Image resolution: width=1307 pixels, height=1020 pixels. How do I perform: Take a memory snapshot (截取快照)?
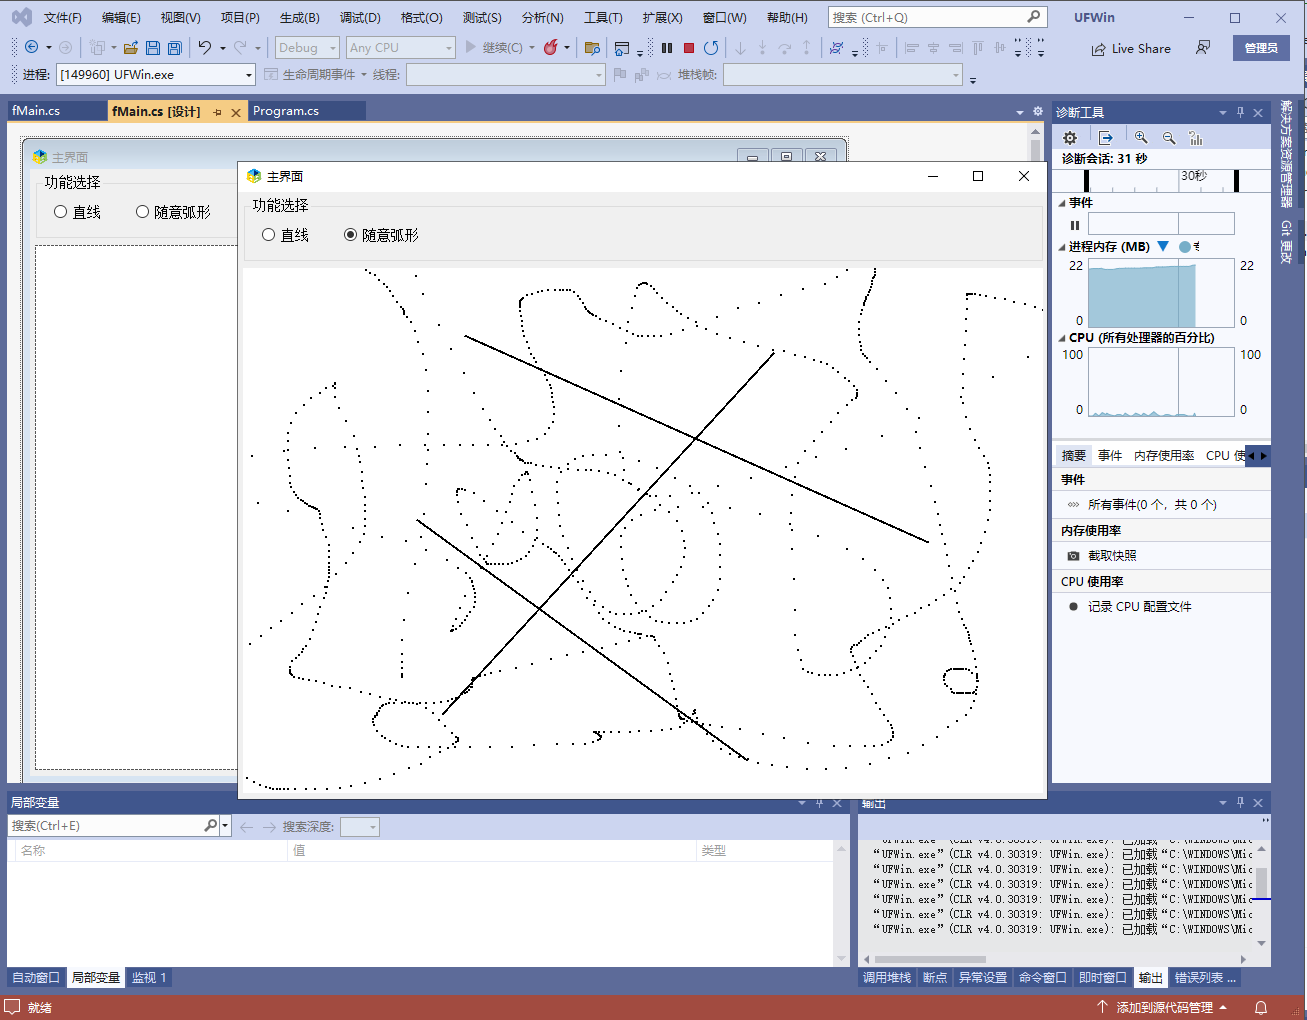point(1102,556)
